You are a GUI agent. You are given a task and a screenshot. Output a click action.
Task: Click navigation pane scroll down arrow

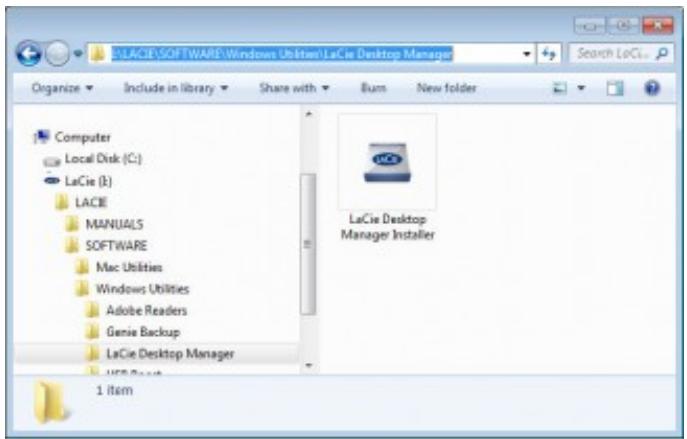click(308, 365)
